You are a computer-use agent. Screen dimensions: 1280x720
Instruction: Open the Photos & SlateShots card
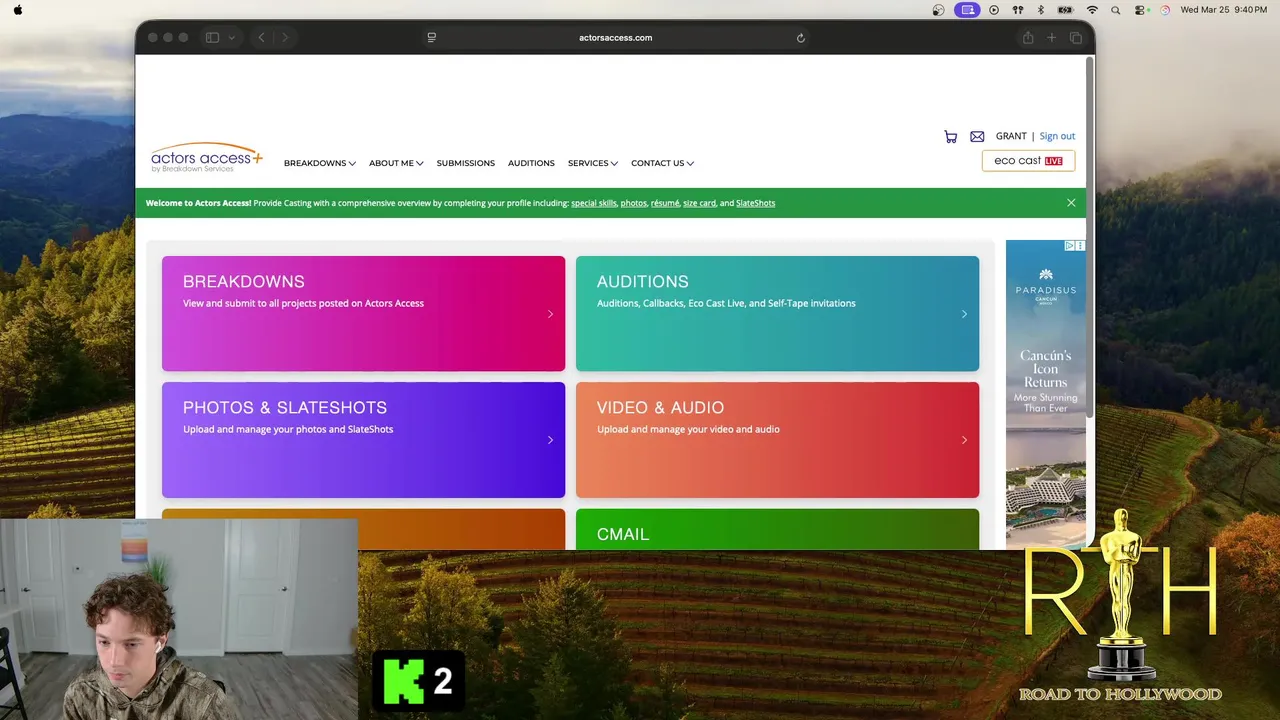tap(363, 440)
